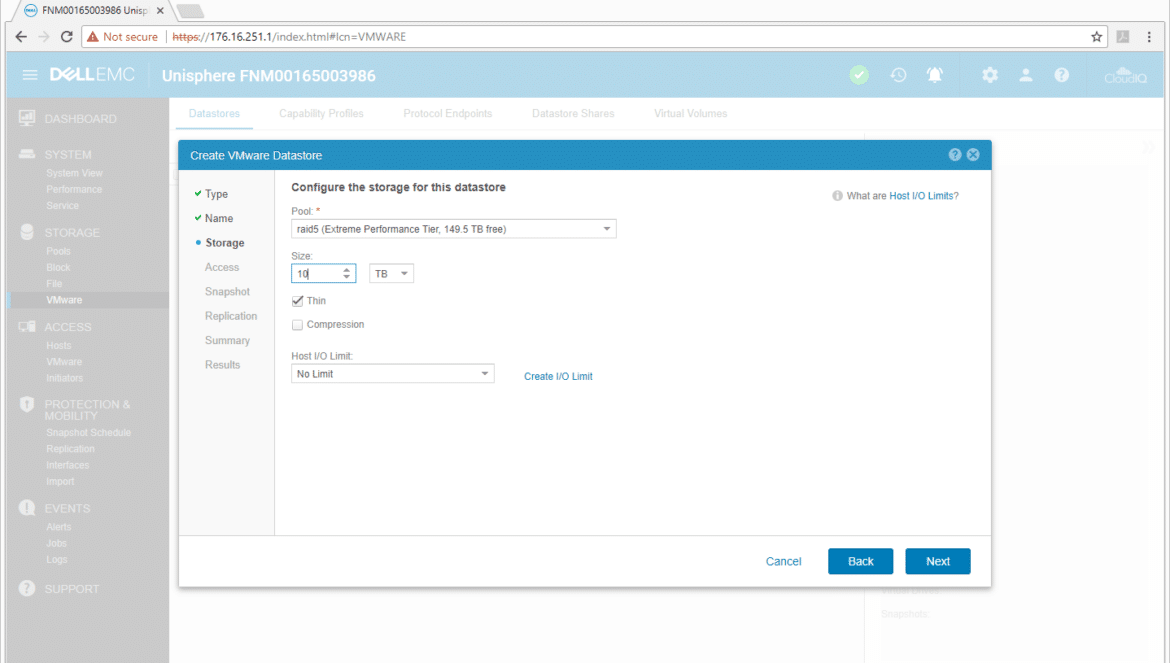
Task: Select the Results wizard step
Action: pyautogui.click(x=222, y=365)
